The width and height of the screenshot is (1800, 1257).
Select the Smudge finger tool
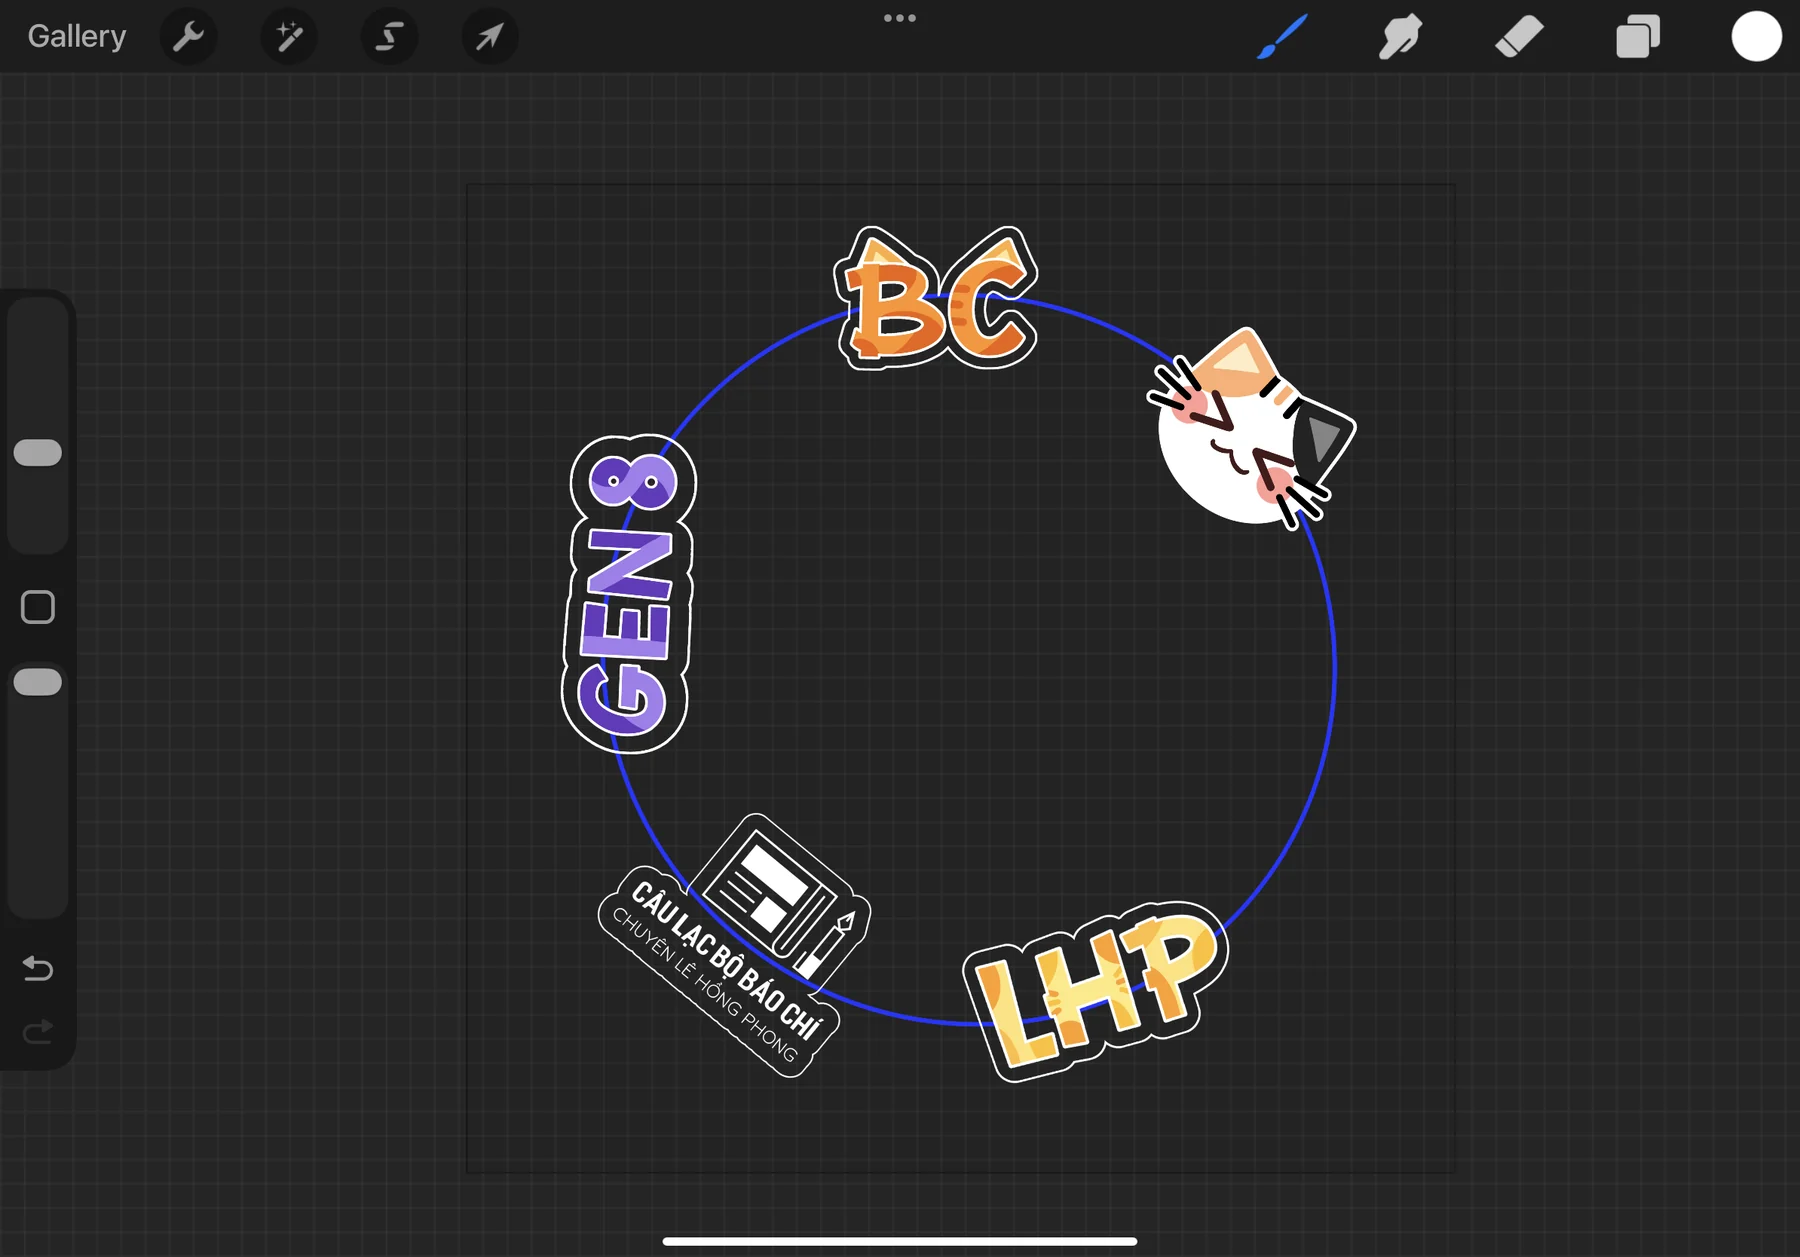(x=1400, y=37)
